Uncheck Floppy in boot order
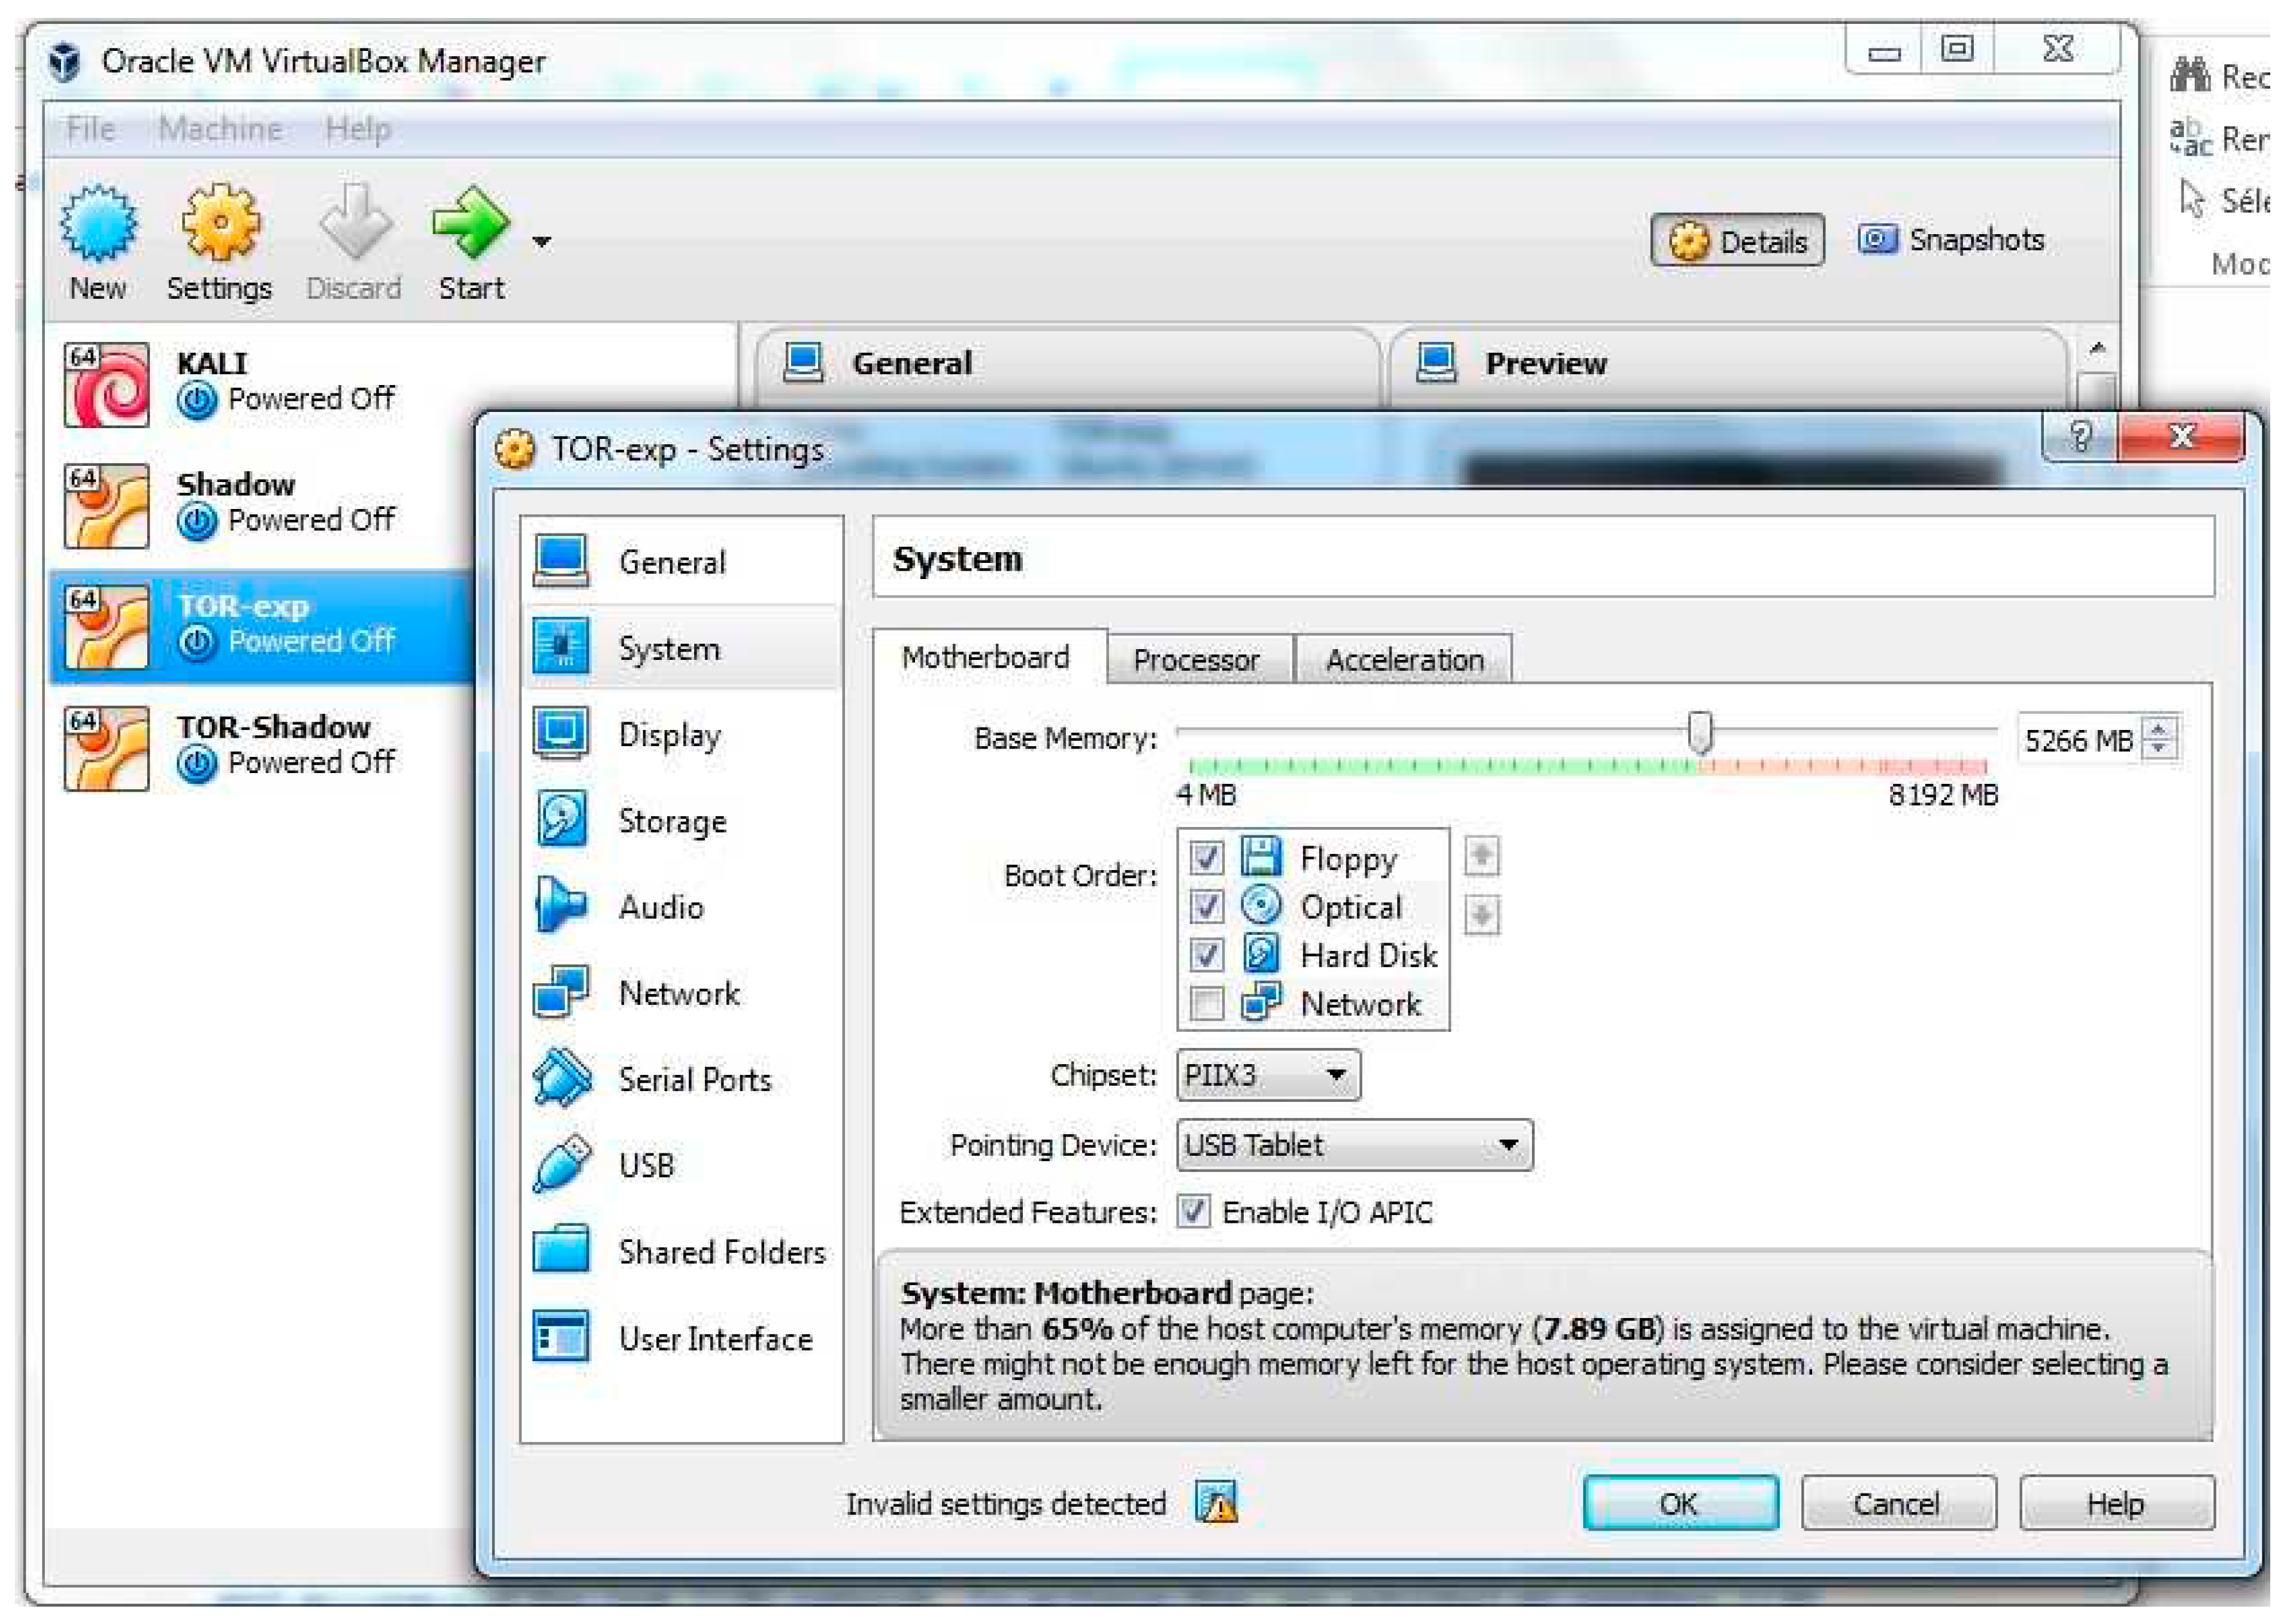 tap(1206, 858)
